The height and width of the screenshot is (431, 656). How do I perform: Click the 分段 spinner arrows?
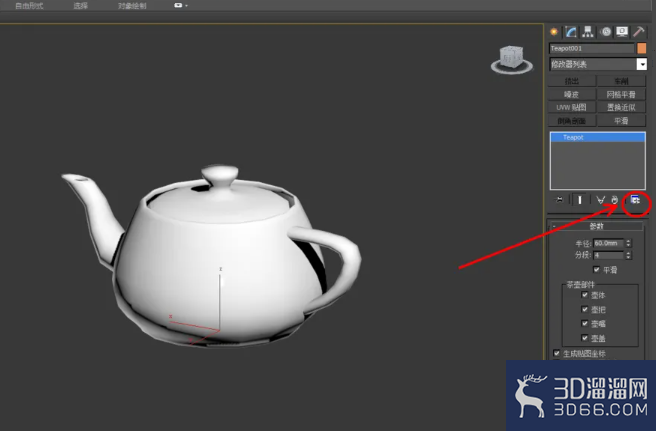coord(628,255)
